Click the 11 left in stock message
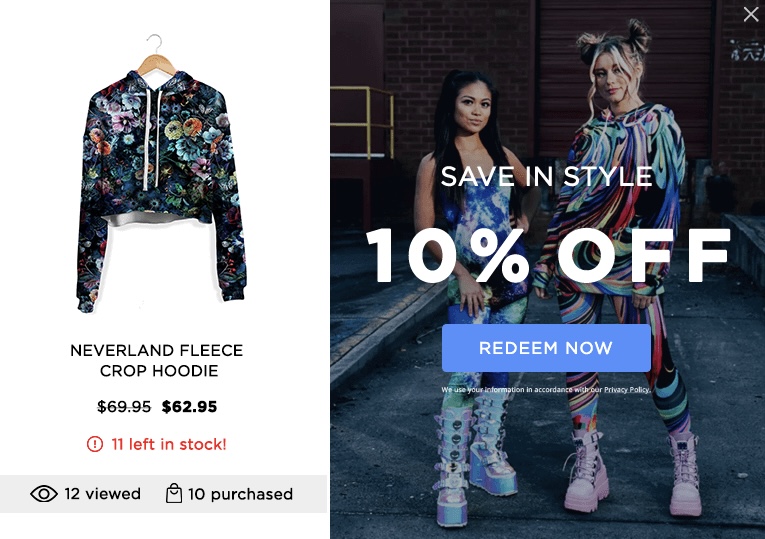Viewport: 765px width, 539px height. pyautogui.click(x=169, y=444)
